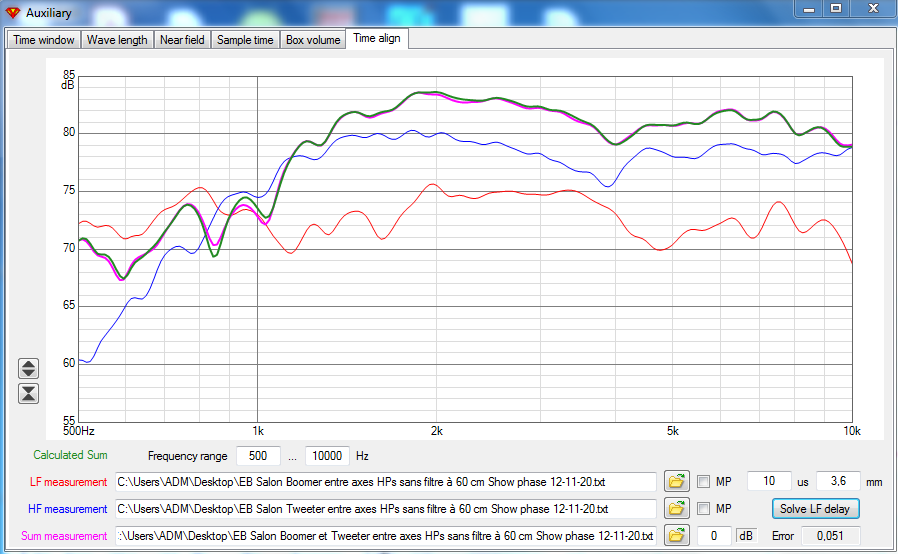Switch to the Time window tab
Screen dimensions: 898x554
pyautogui.click(x=44, y=40)
